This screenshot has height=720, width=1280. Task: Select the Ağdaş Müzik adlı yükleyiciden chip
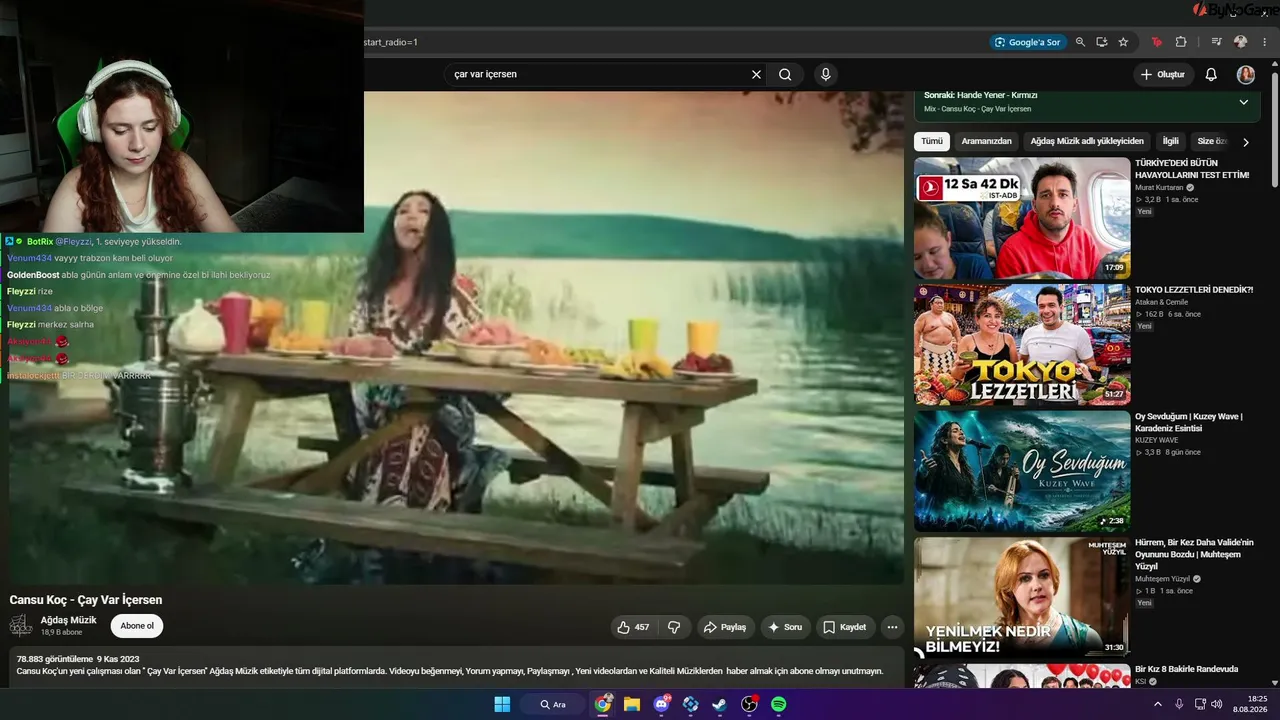point(1087,142)
